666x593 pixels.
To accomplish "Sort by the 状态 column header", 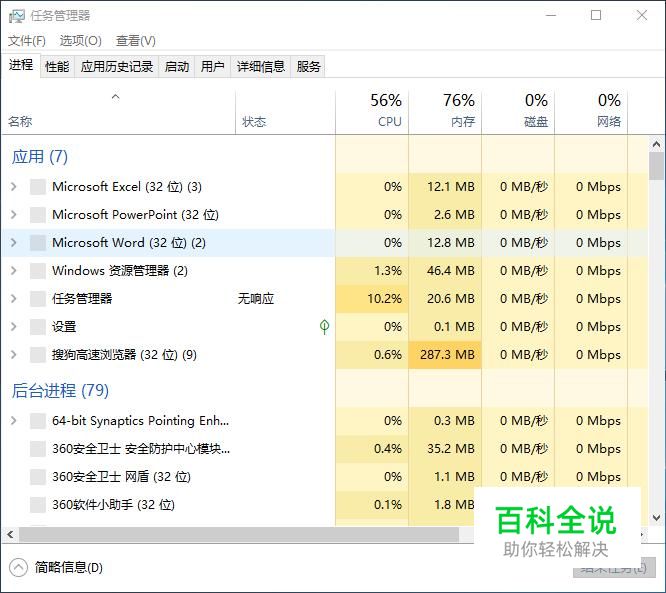I will point(285,112).
